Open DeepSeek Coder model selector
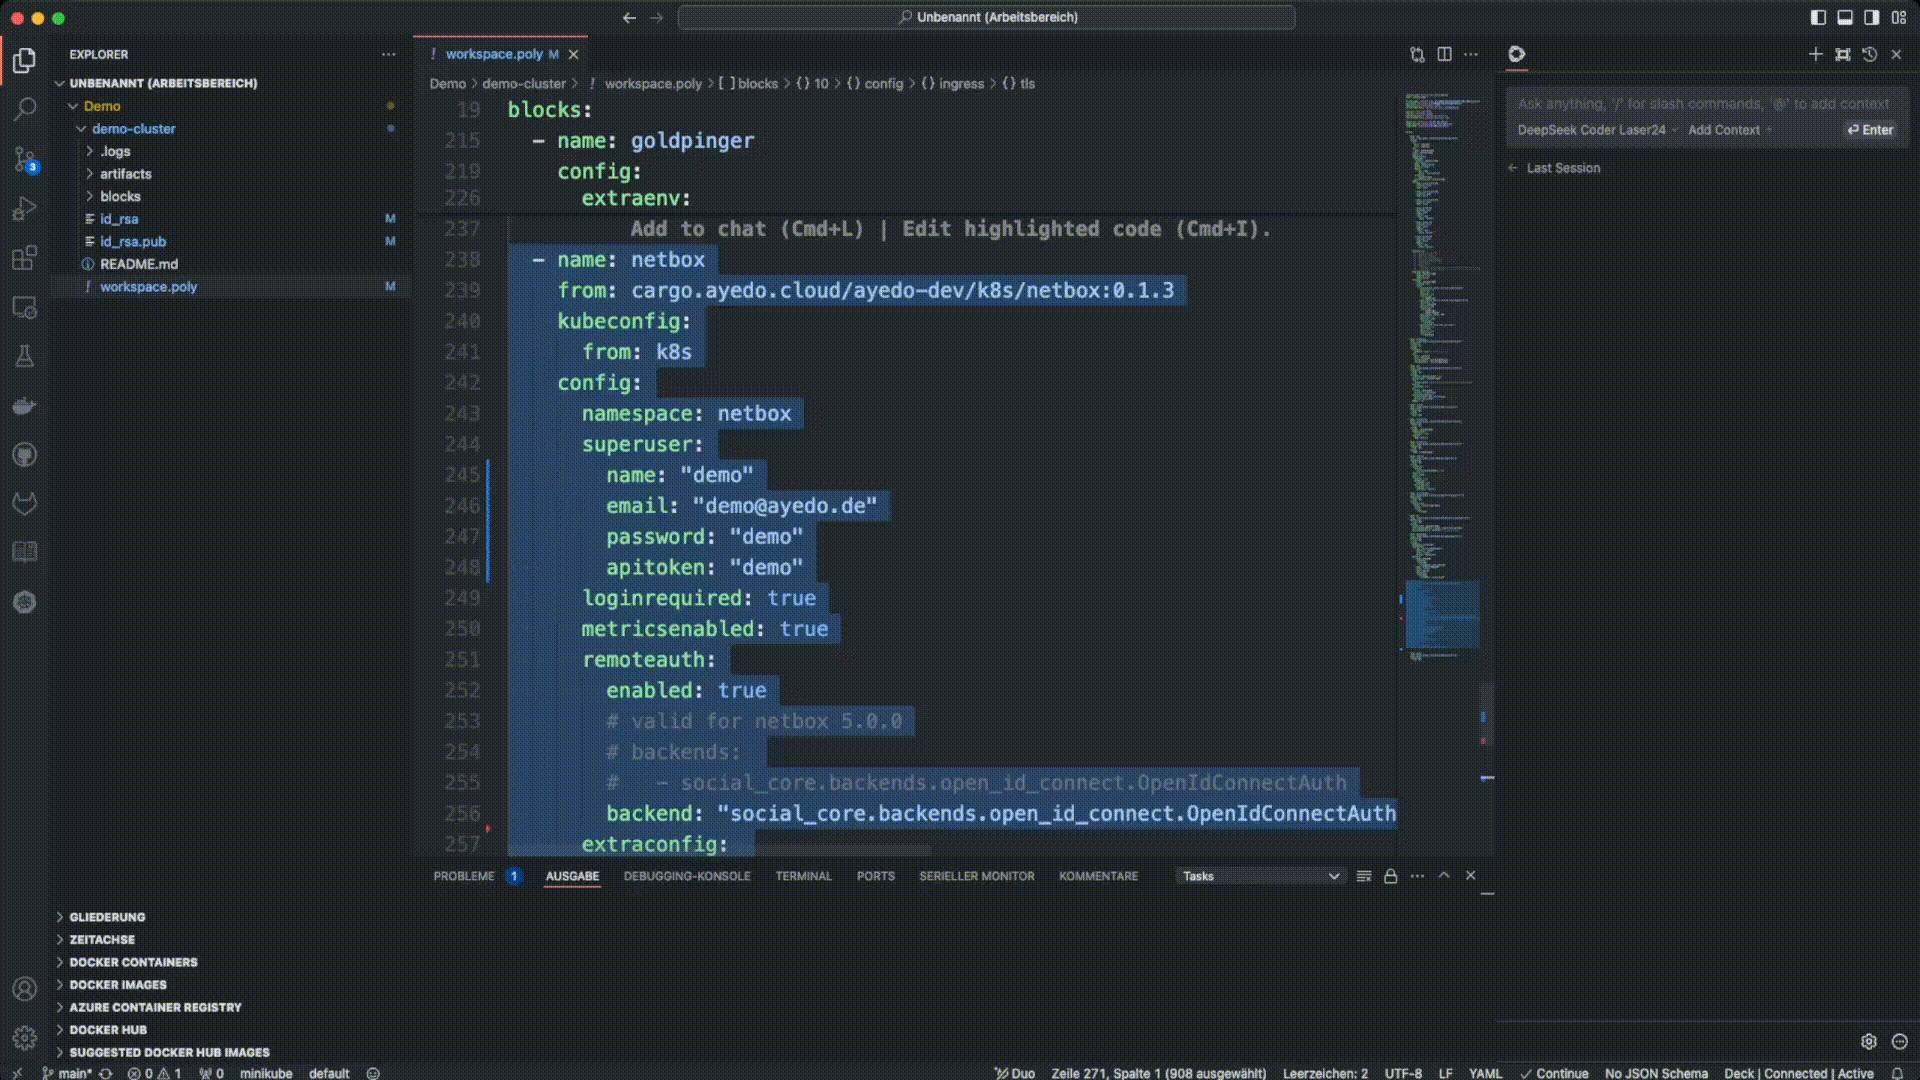 (x=1597, y=130)
